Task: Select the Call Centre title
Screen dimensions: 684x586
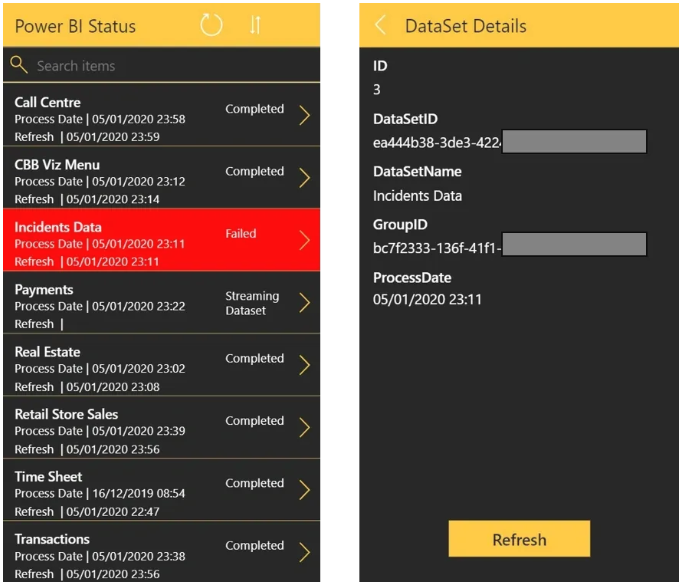Action: click(48, 103)
